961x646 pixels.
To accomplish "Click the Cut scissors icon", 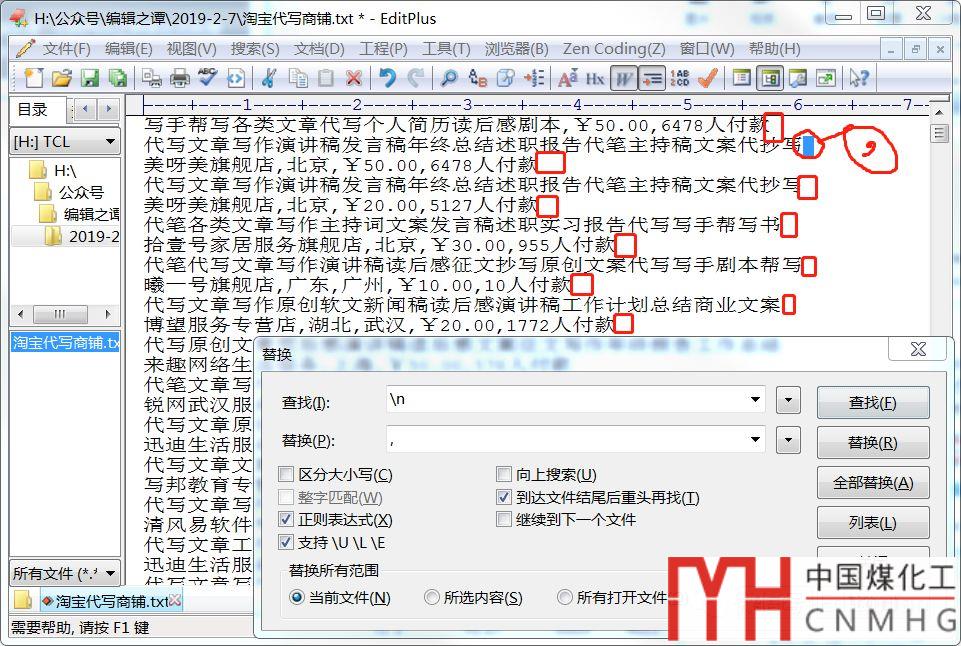I will point(269,78).
